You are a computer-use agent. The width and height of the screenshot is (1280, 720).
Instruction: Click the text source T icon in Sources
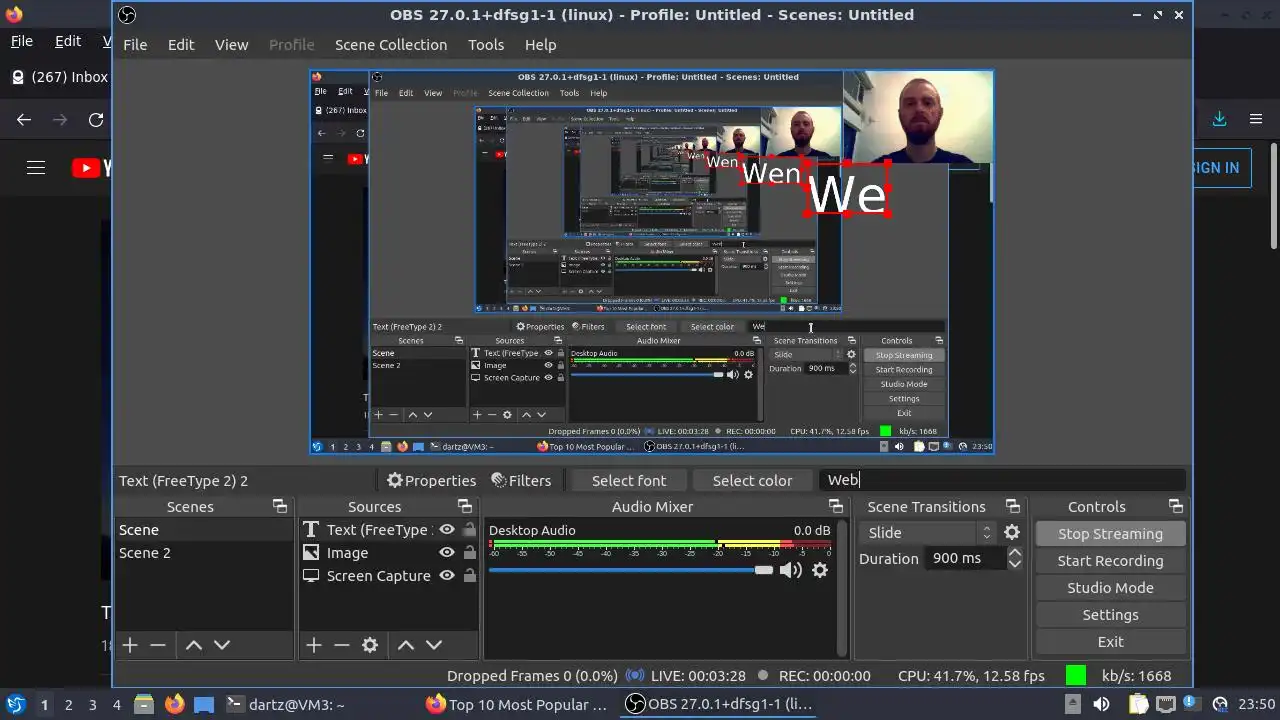pos(311,530)
